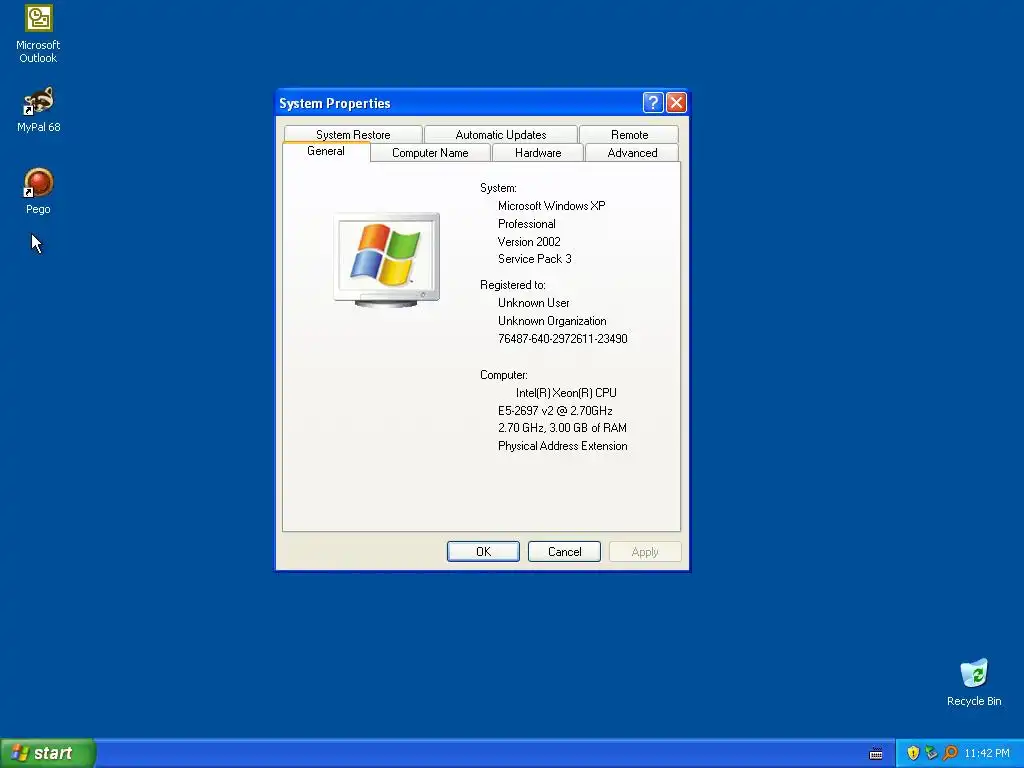Click the 'System:' label
1024x768 pixels.
pos(498,188)
